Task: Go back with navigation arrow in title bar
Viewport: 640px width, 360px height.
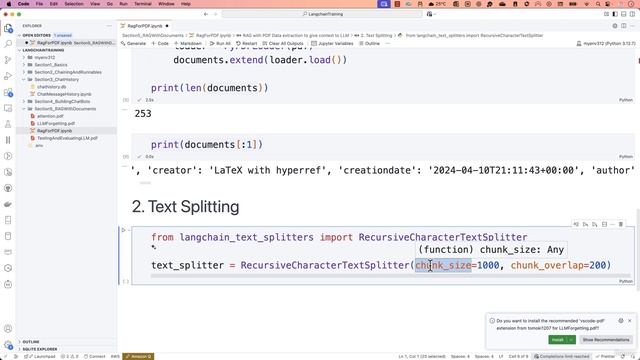Action: tap(206, 14)
